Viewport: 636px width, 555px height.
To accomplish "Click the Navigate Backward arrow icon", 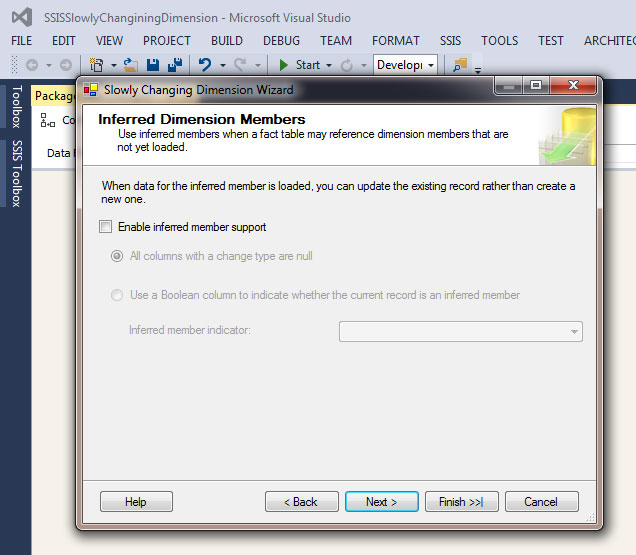I will click(32, 65).
